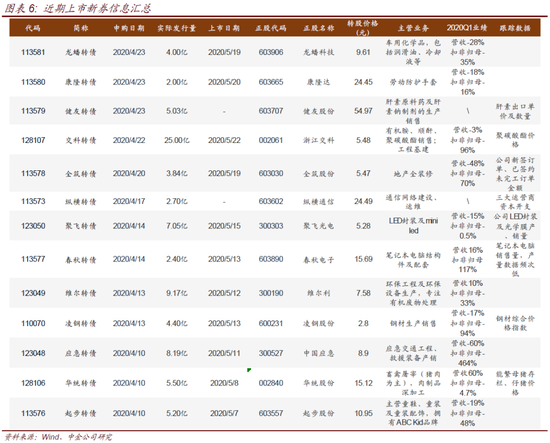
Task: Click listing date 2020/5/12
Action: point(224,293)
